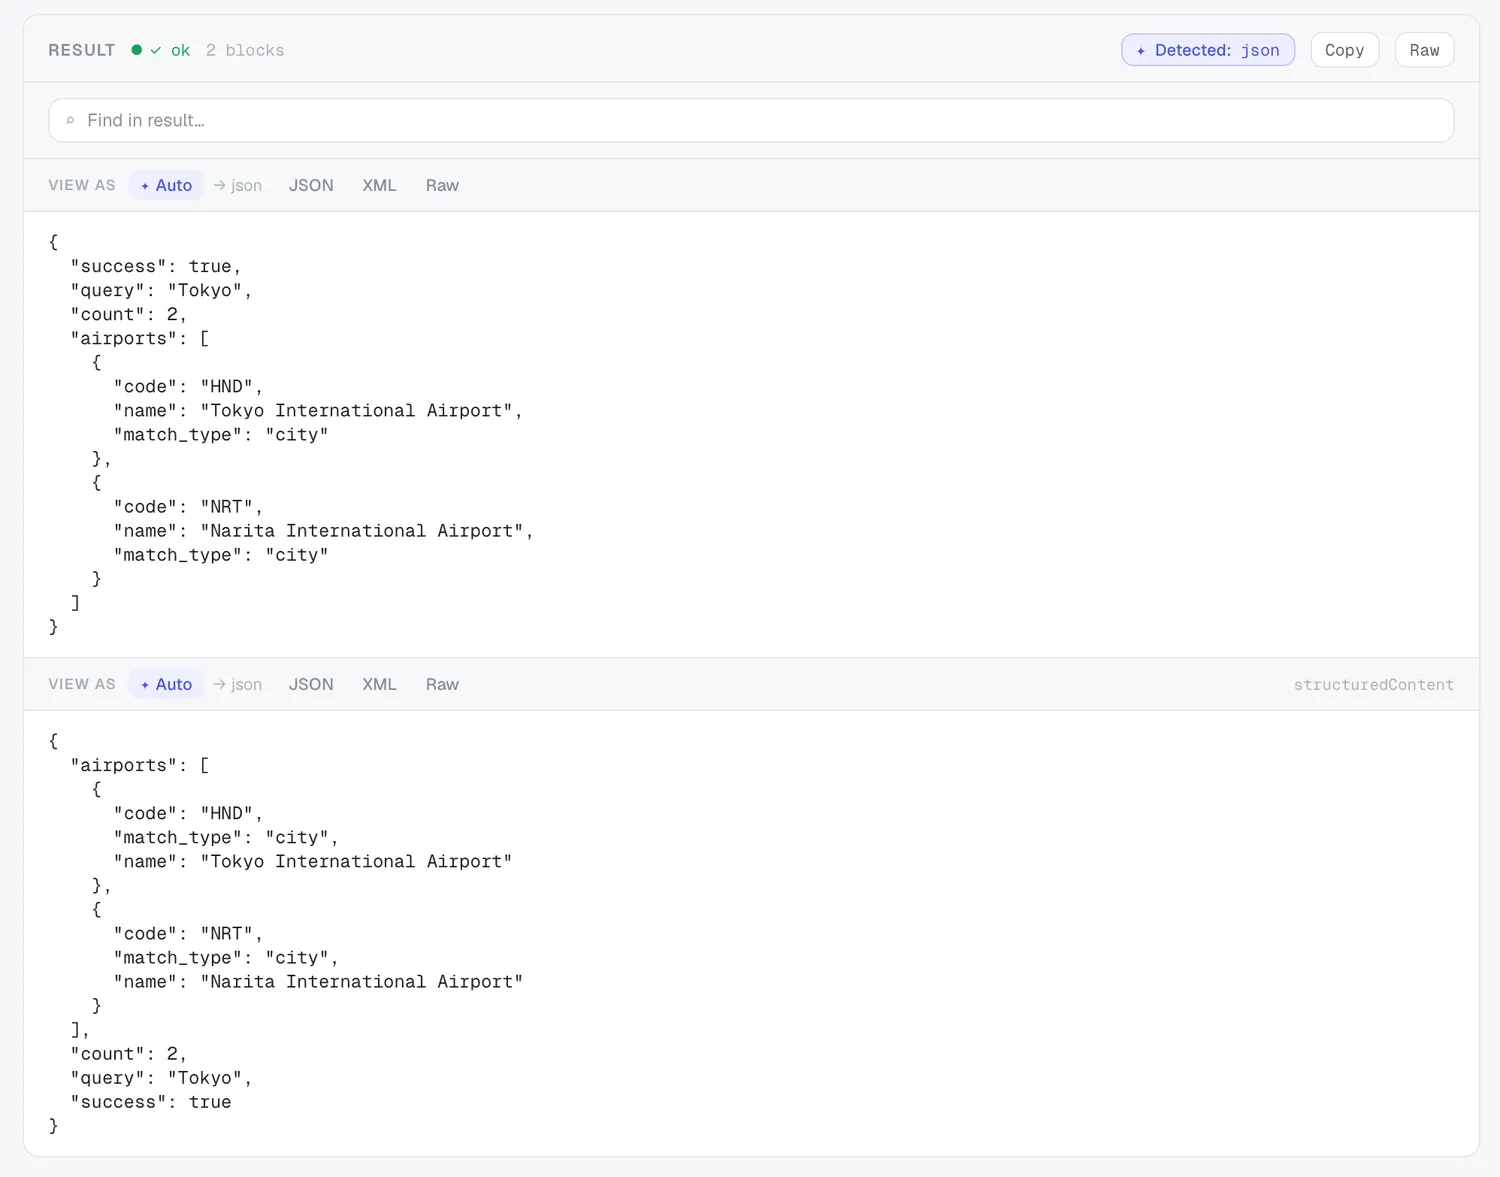Click "airports": [ line in structuredContent block
This screenshot has width=1500, height=1177.
pyautogui.click(x=140, y=765)
